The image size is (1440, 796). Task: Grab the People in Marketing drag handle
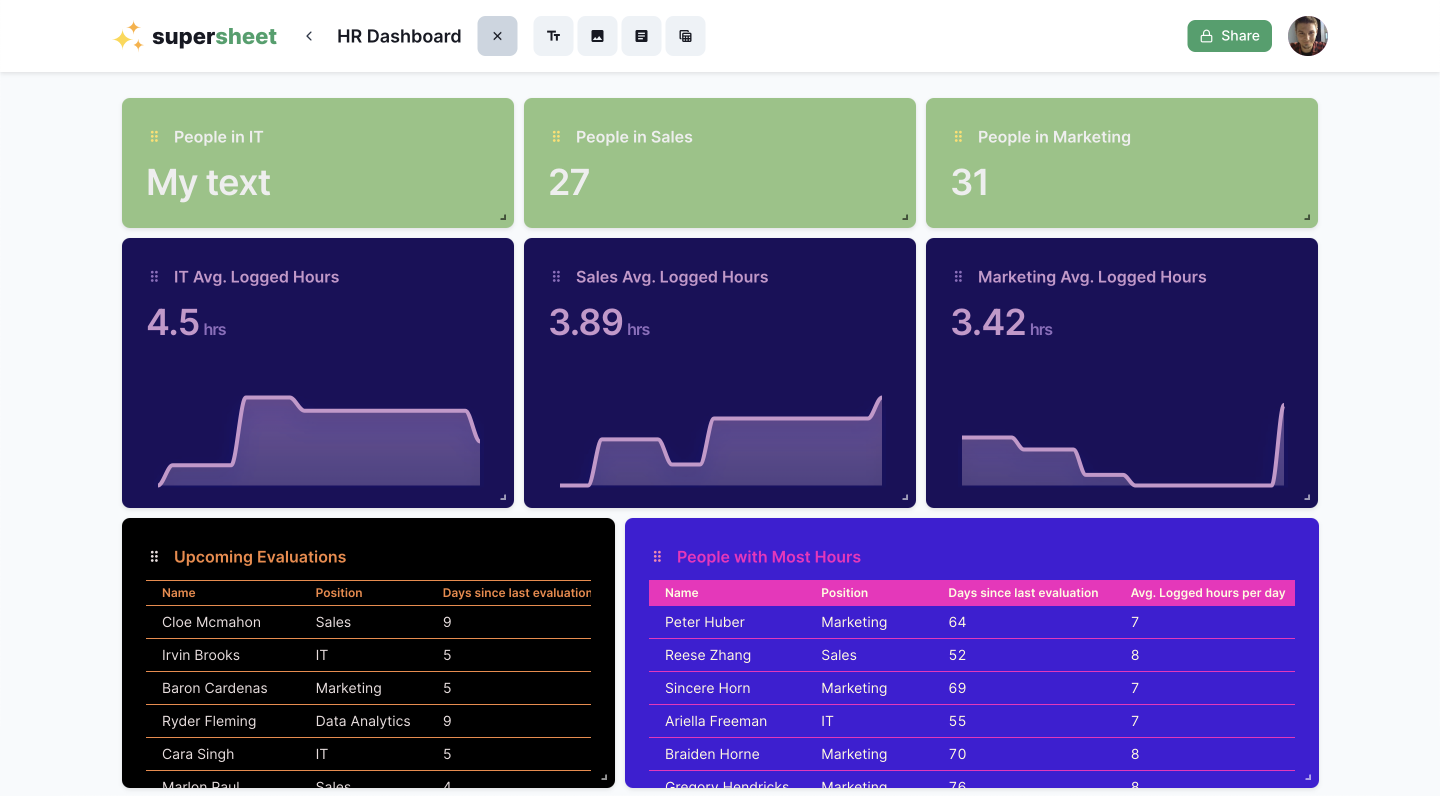(x=958, y=137)
